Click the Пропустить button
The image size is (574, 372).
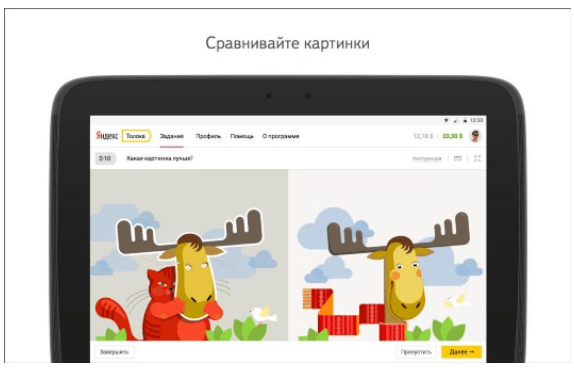(416, 352)
